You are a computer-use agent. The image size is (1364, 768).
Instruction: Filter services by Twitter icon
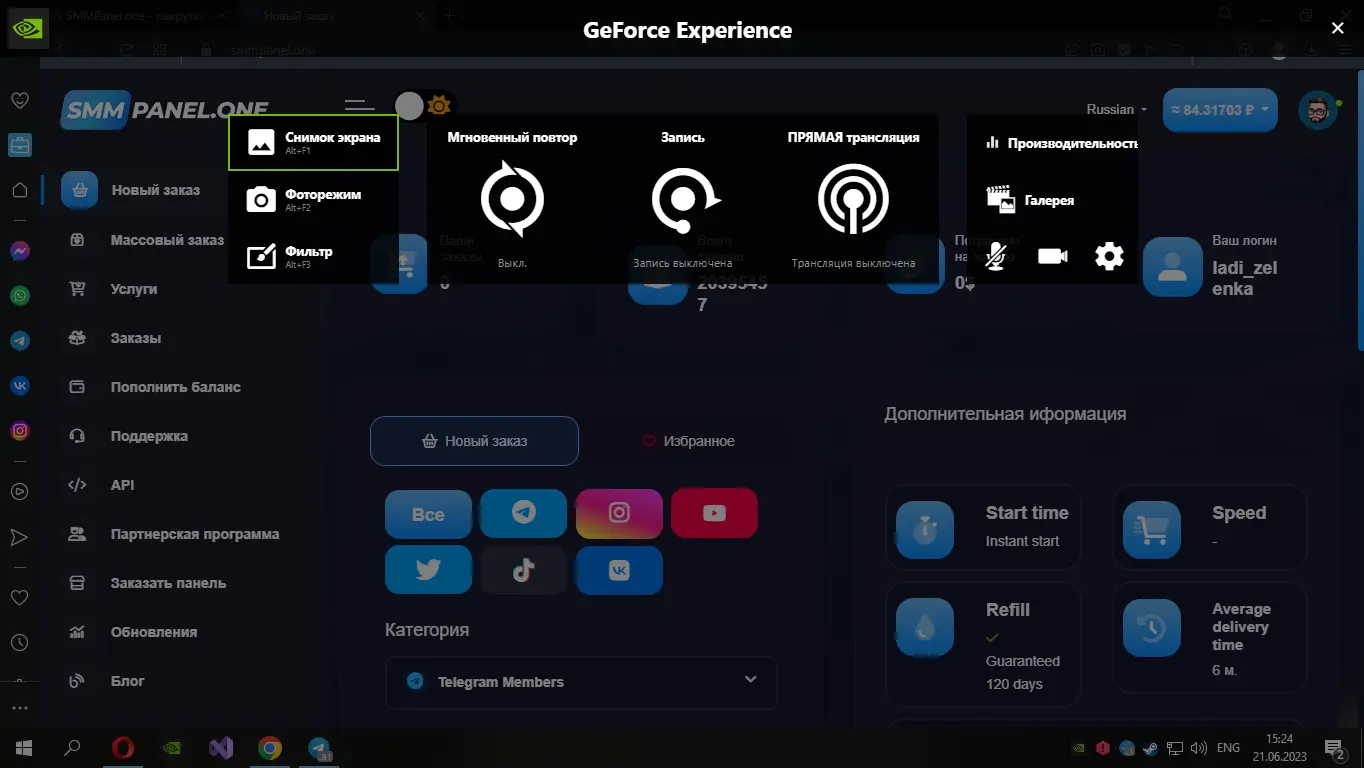tap(428, 570)
